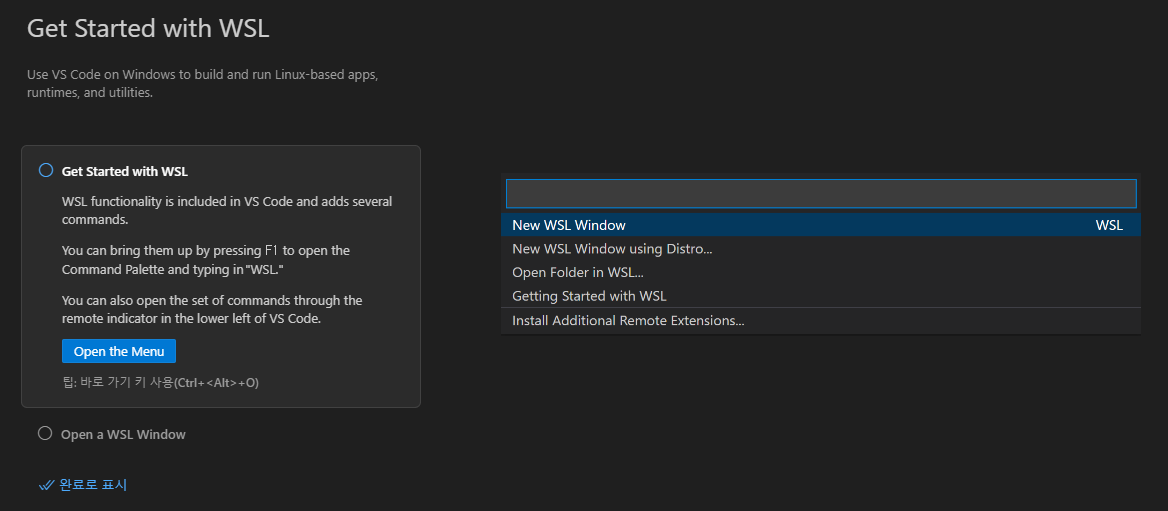The width and height of the screenshot is (1168, 511).
Task: Click the description Use VS Code on Windows
Action: tap(203, 84)
